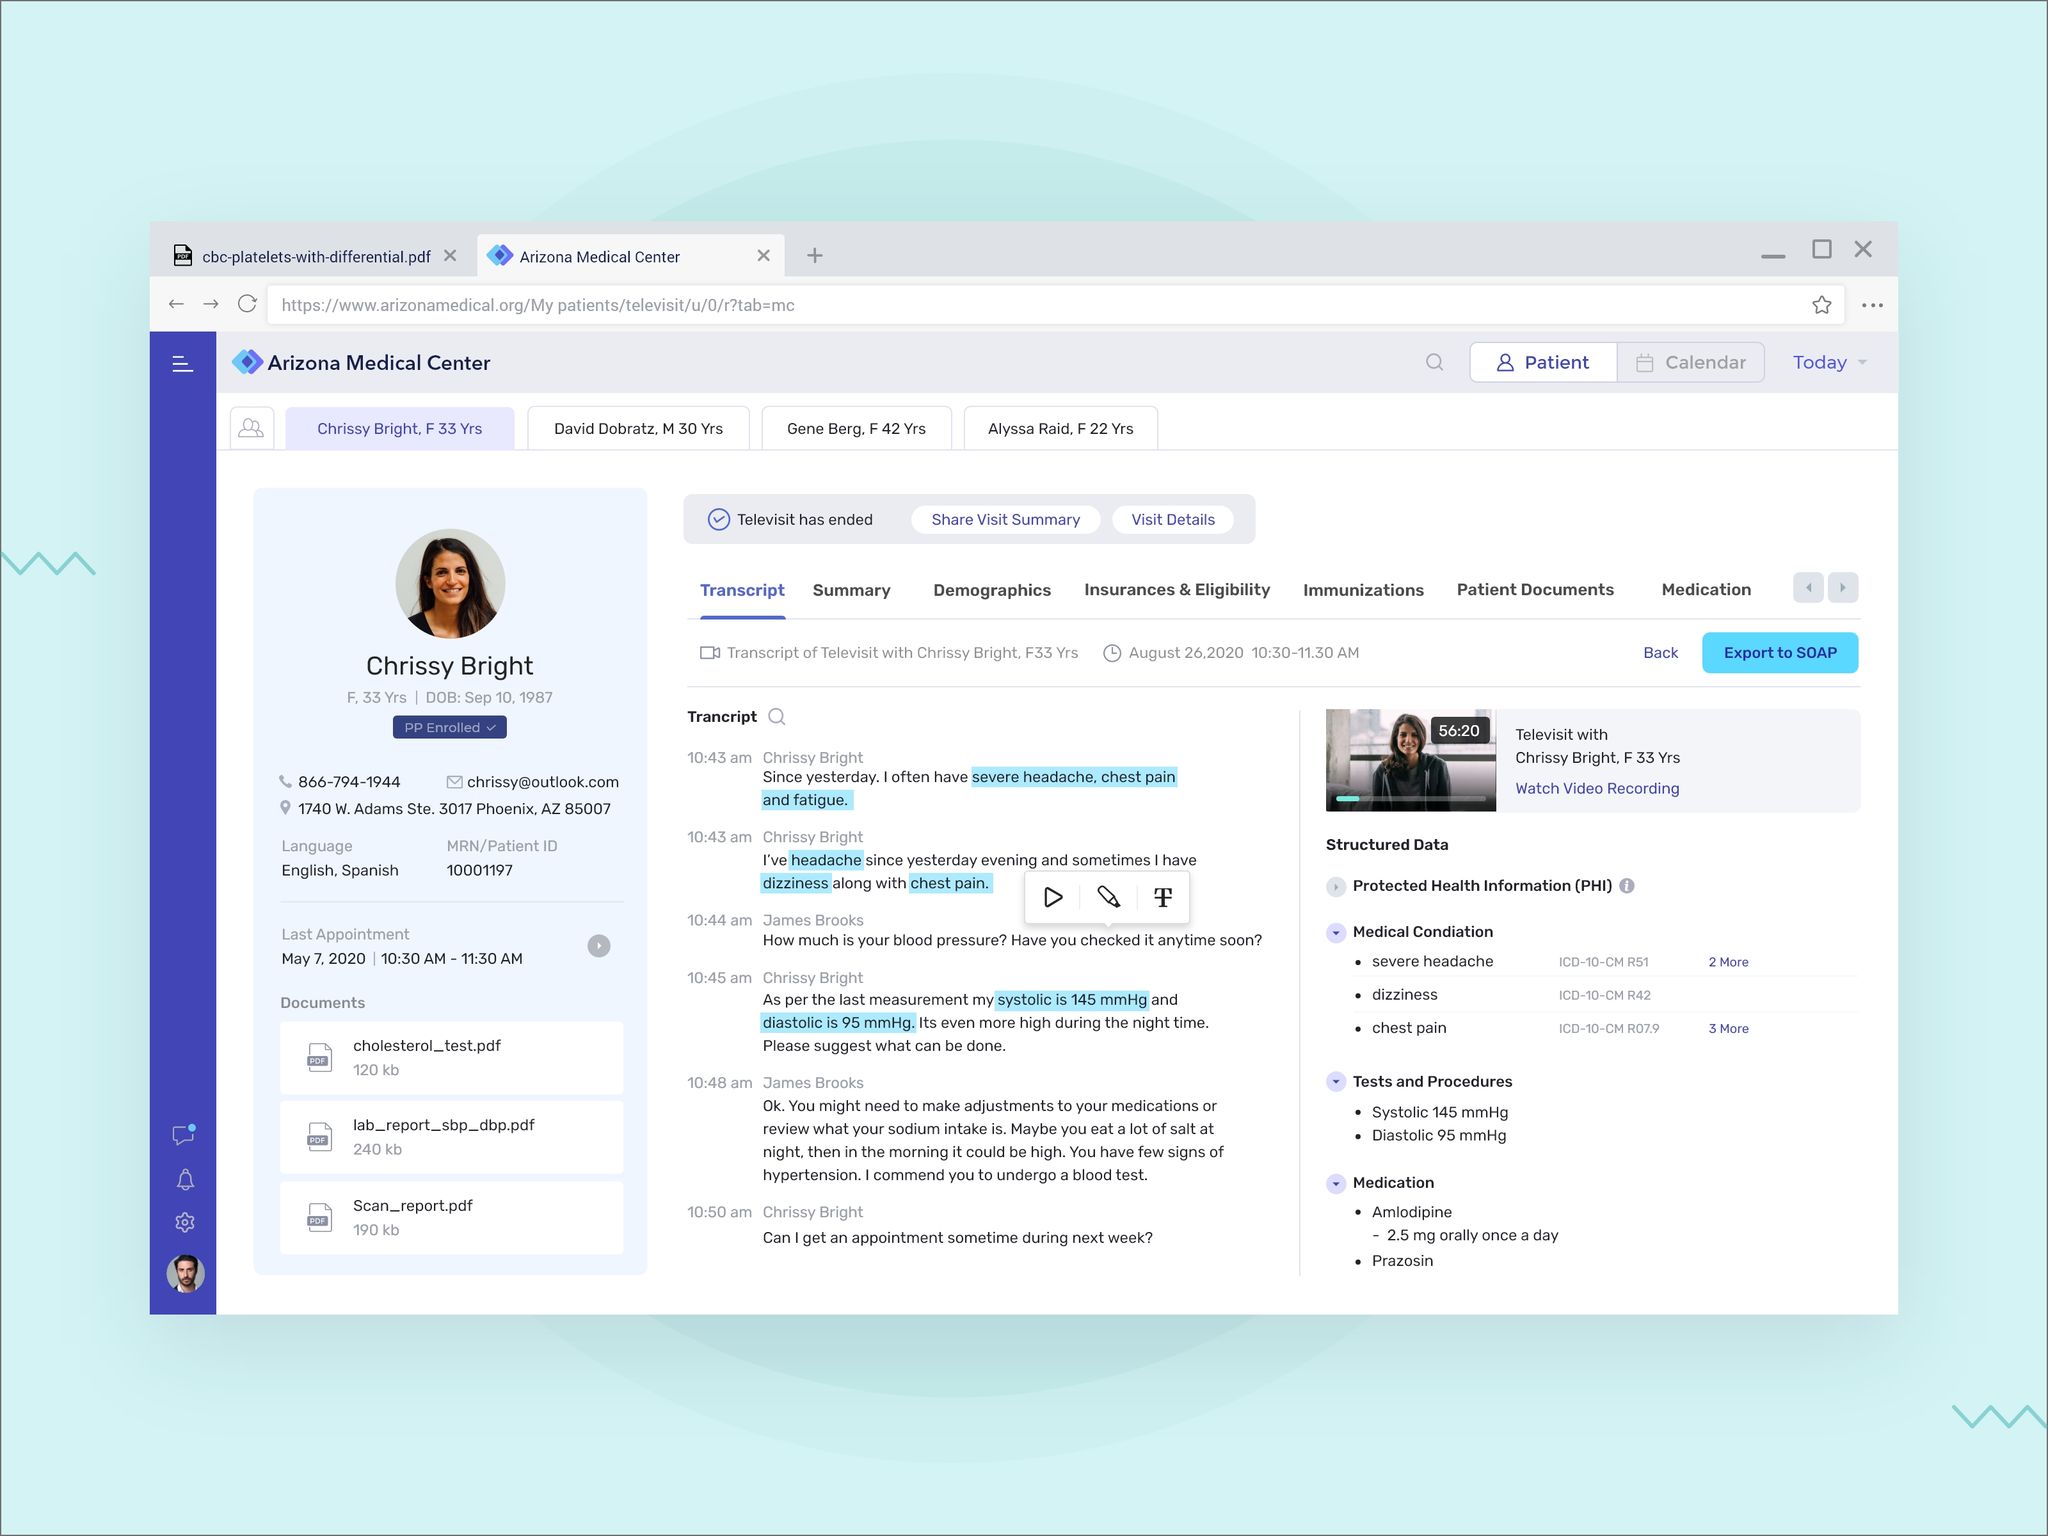The width and height of the screenshot is (2048, 1536).
Task: Click the strikethrough text icon in popup
Action: tap(1162, 897)
